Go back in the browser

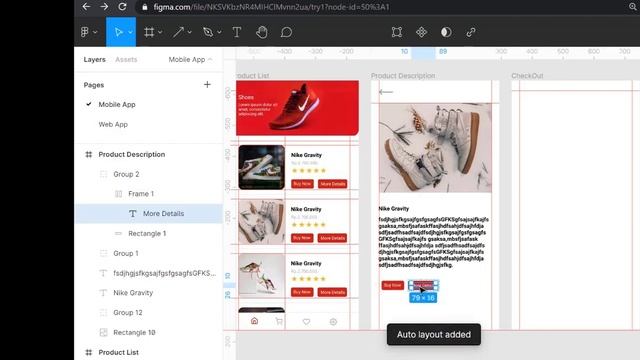click(x=86, y=7)
